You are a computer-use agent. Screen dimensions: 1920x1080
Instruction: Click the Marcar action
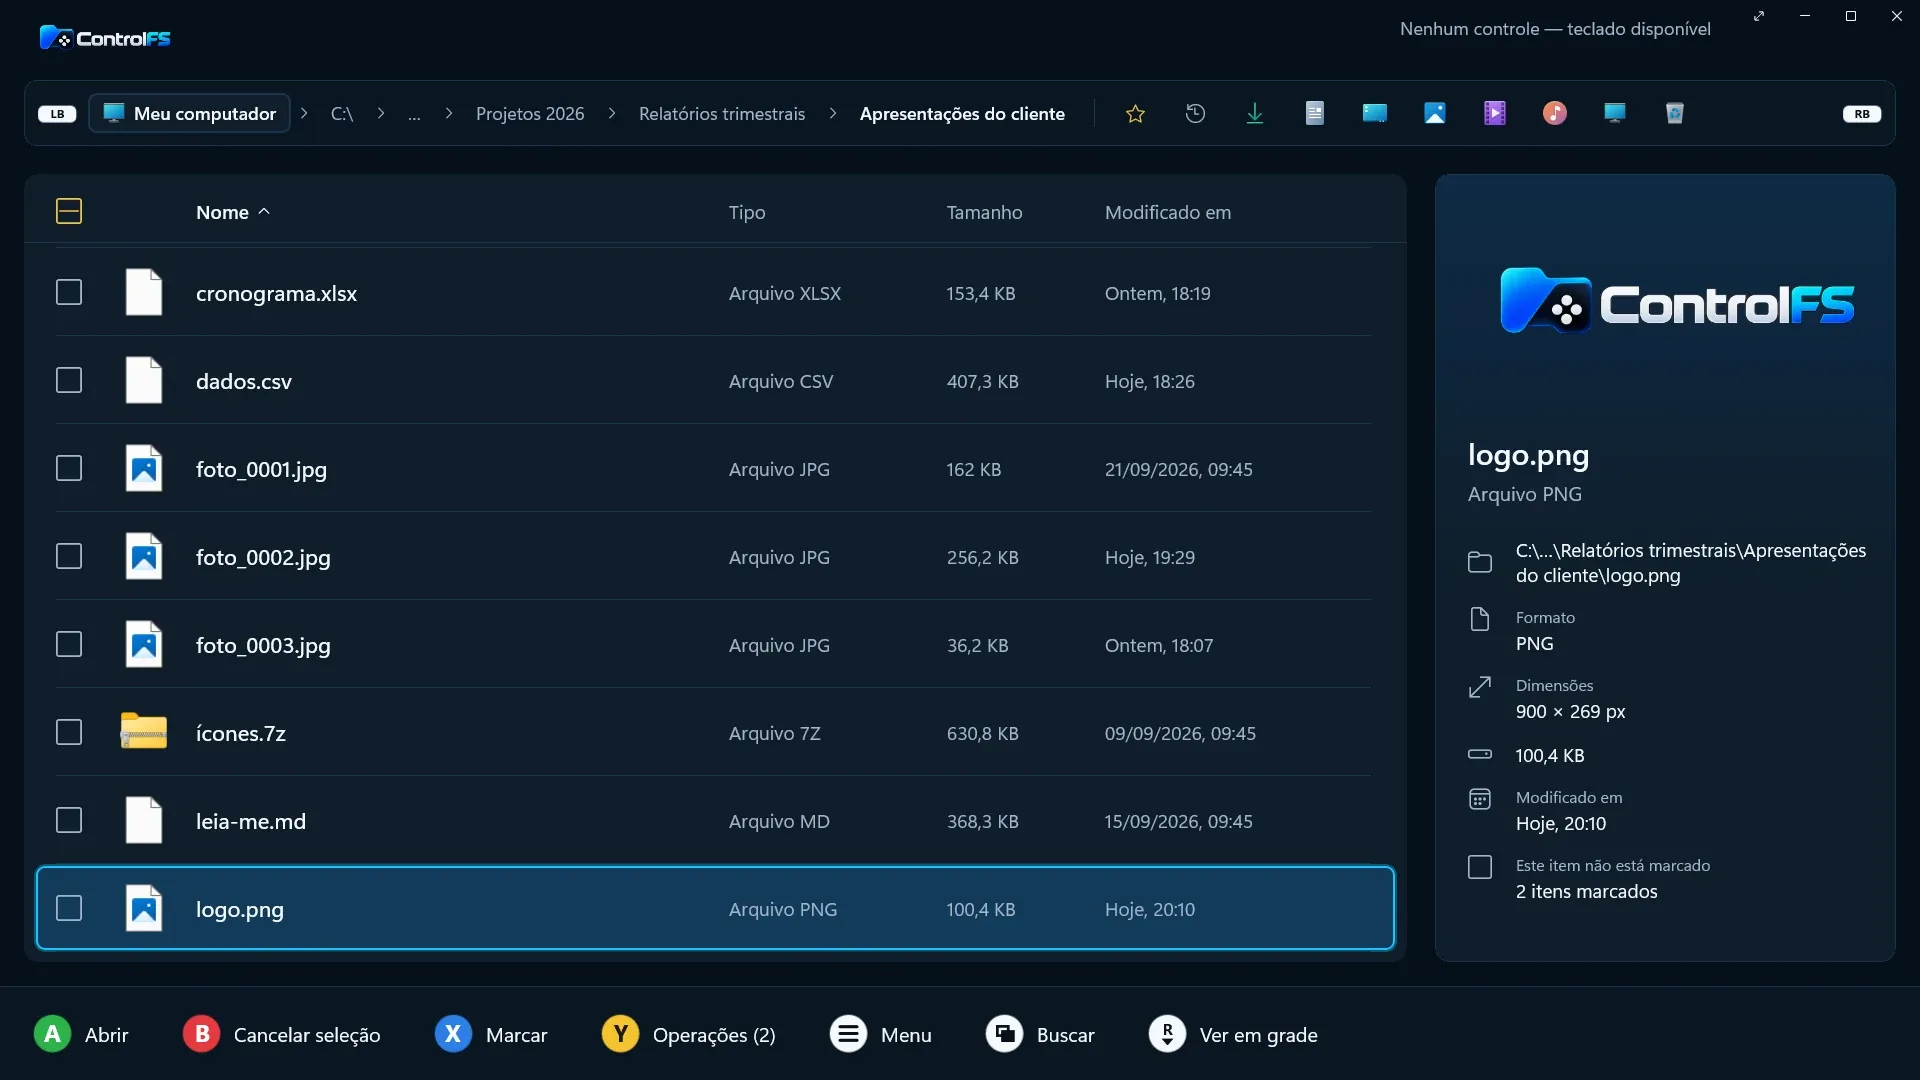coord(491,1034)
